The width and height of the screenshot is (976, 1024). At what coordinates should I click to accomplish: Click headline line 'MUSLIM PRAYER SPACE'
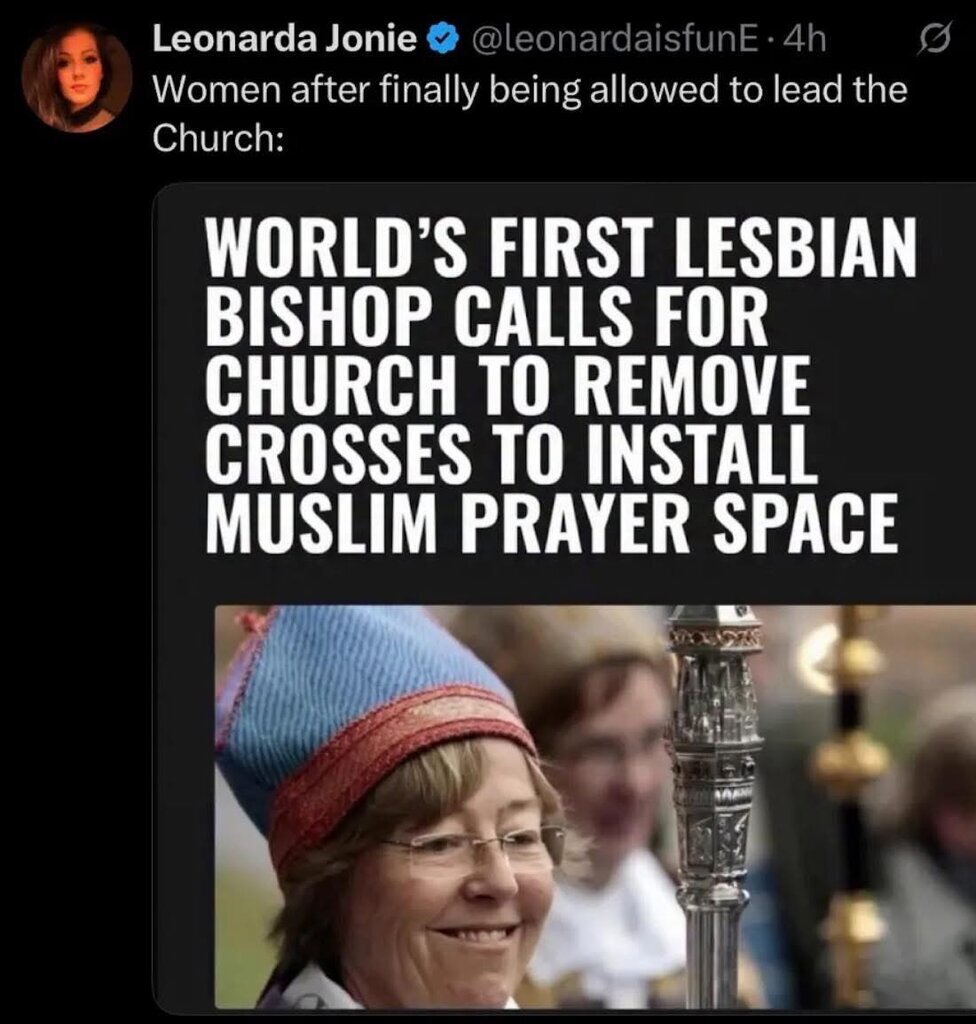pos(553,524)
